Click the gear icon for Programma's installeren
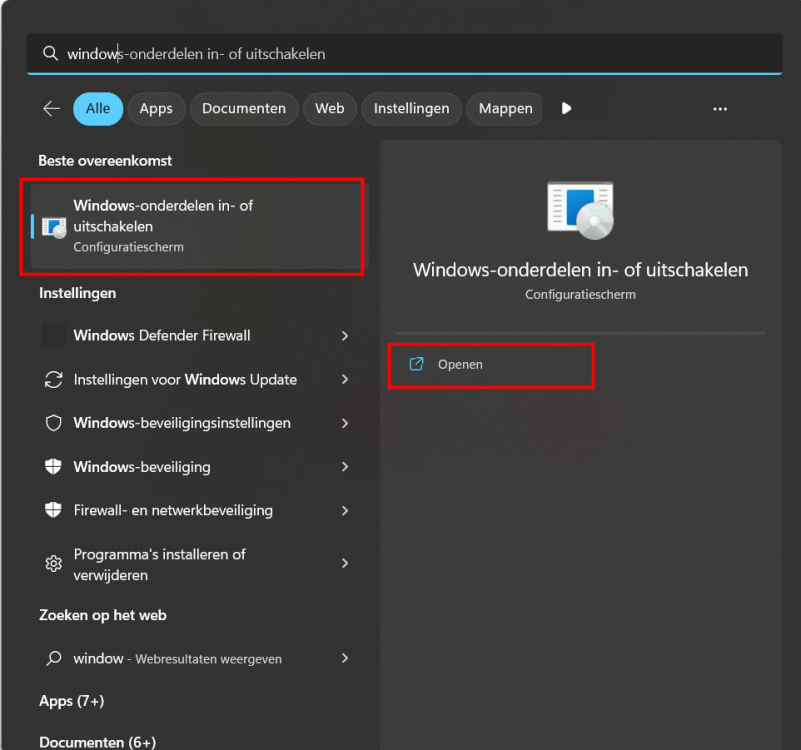The height and width of the screenshot is (750, 801). pos(54,564)
